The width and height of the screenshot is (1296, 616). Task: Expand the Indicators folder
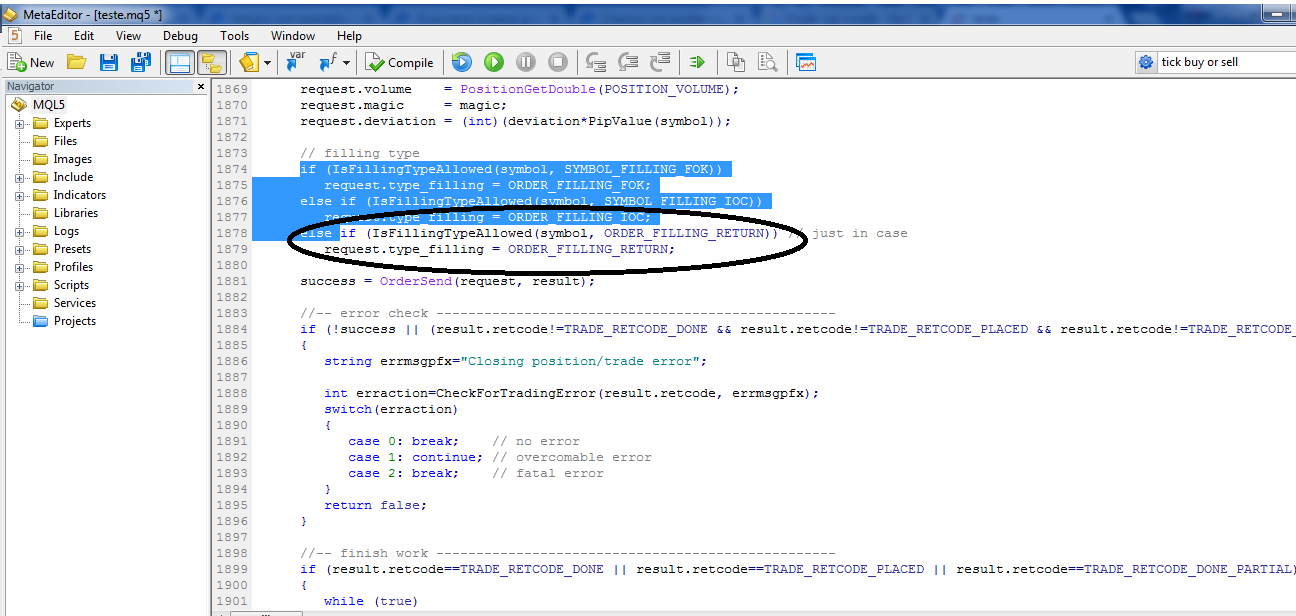point(20,196)
